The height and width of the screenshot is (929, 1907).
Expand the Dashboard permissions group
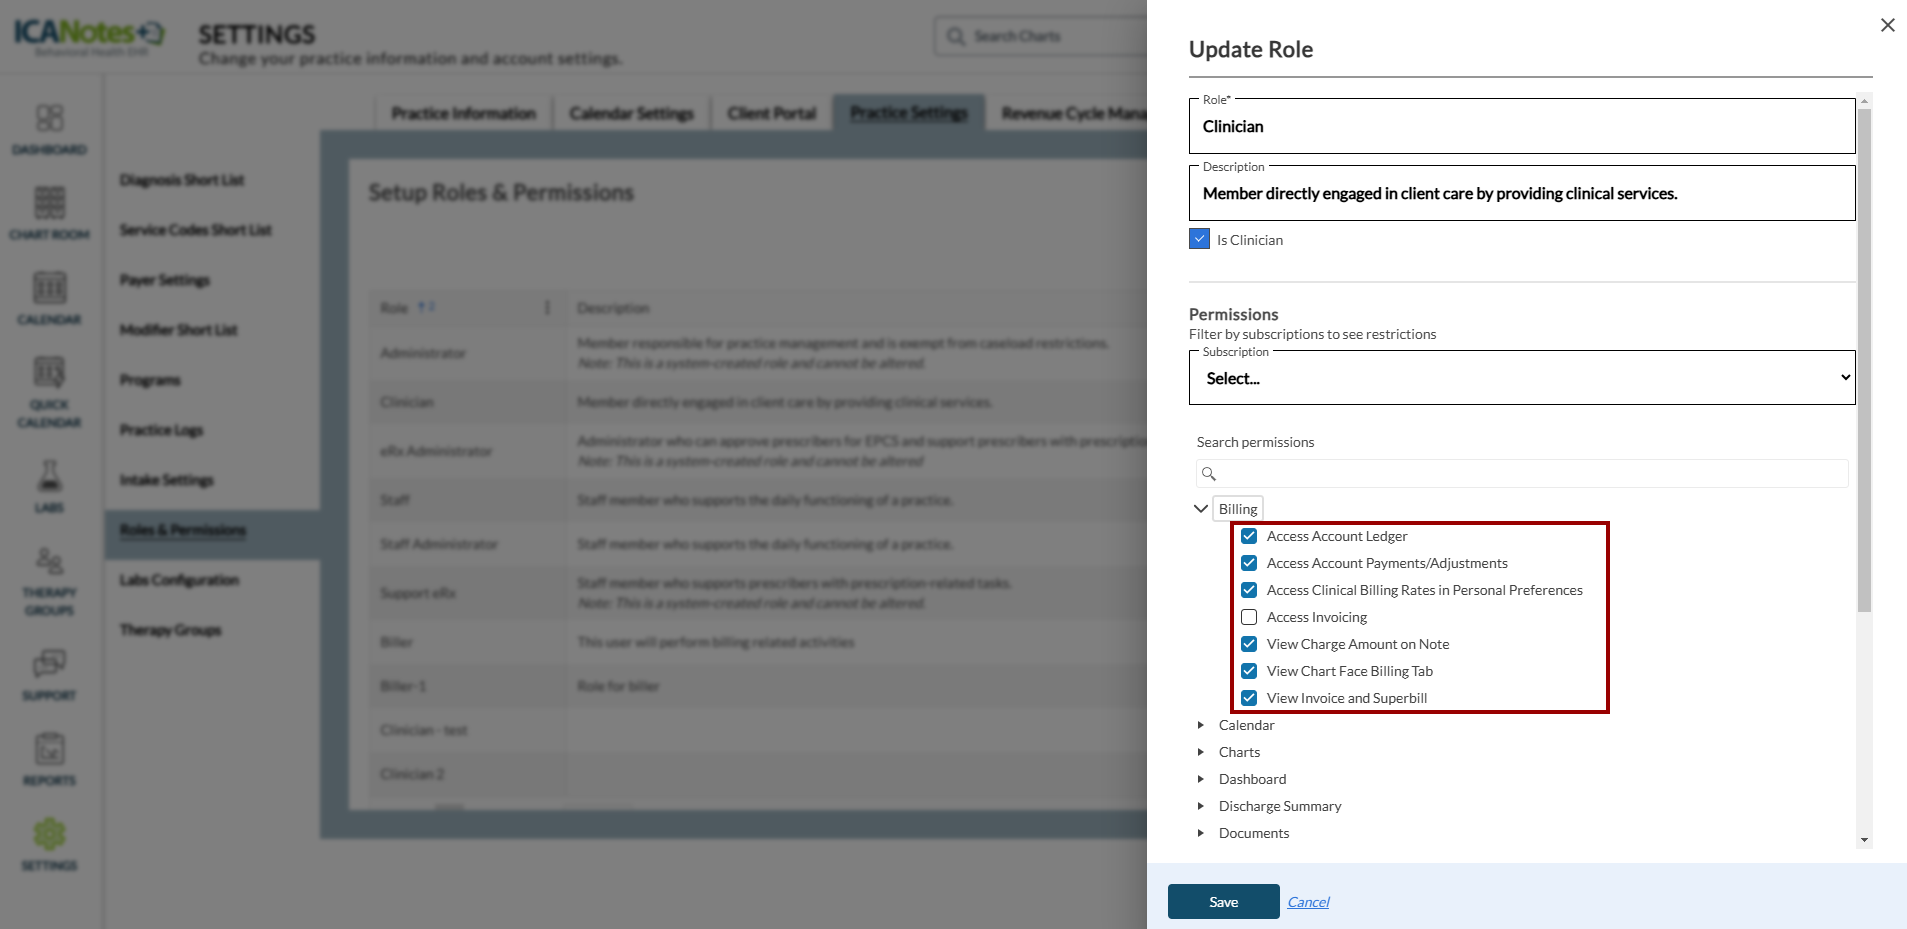[1201, 779]
